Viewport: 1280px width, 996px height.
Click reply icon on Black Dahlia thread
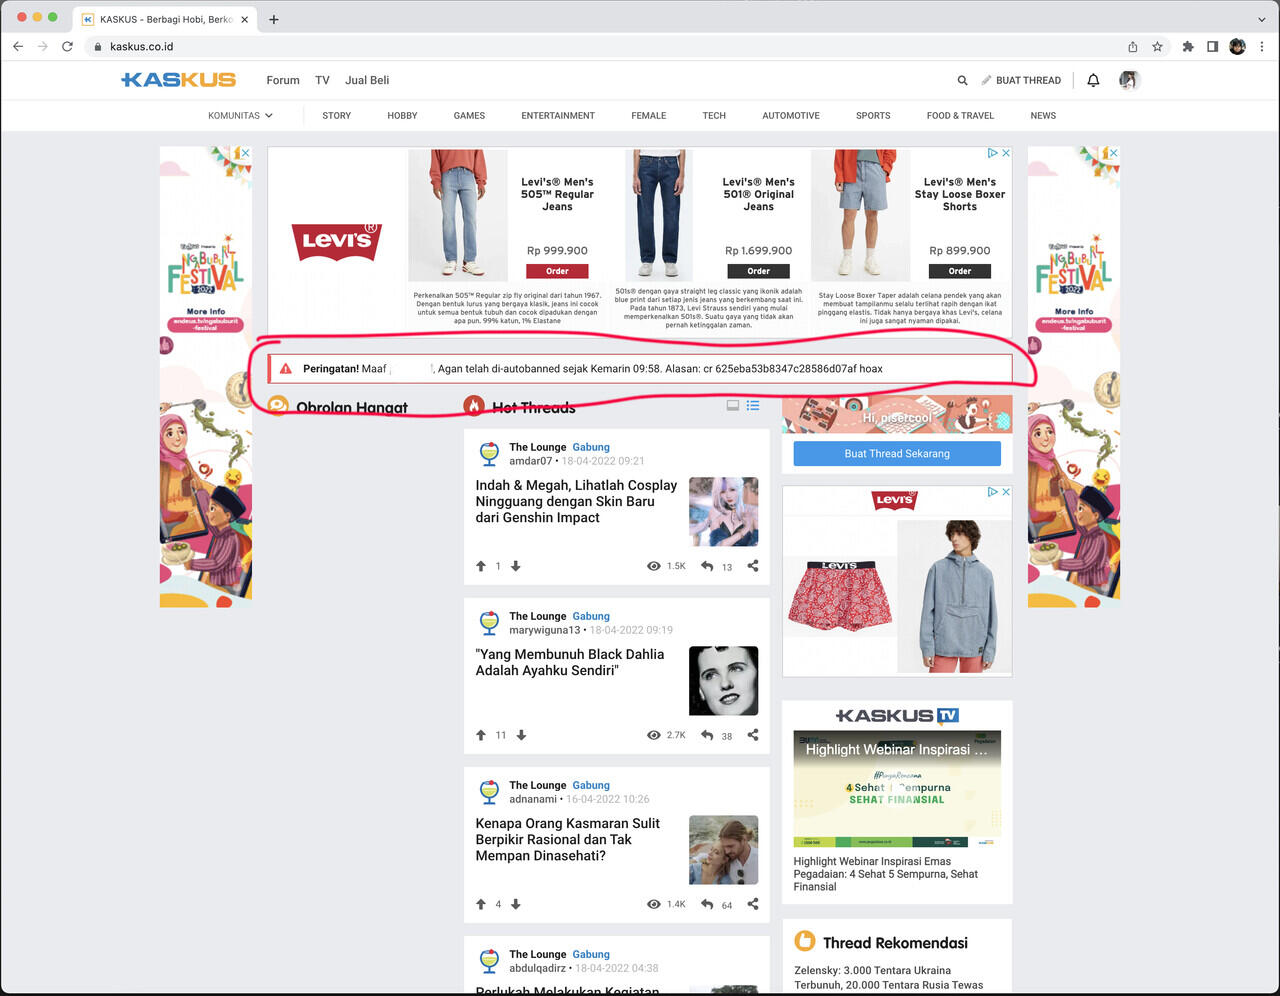707,735
